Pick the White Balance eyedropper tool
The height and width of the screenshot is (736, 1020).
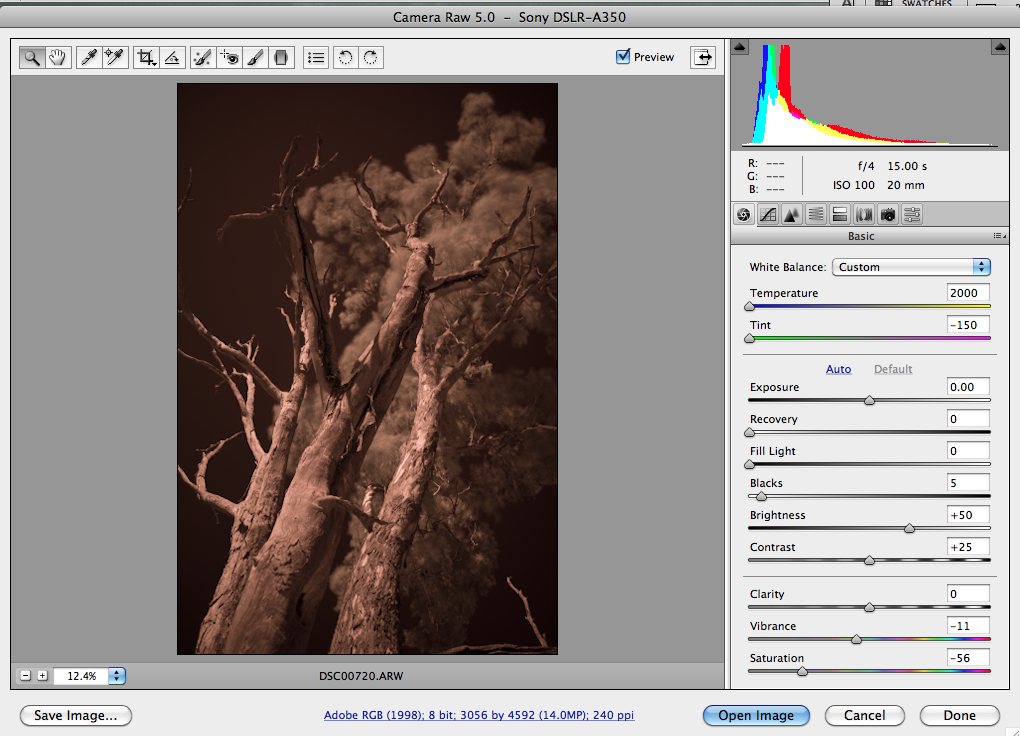88,57
